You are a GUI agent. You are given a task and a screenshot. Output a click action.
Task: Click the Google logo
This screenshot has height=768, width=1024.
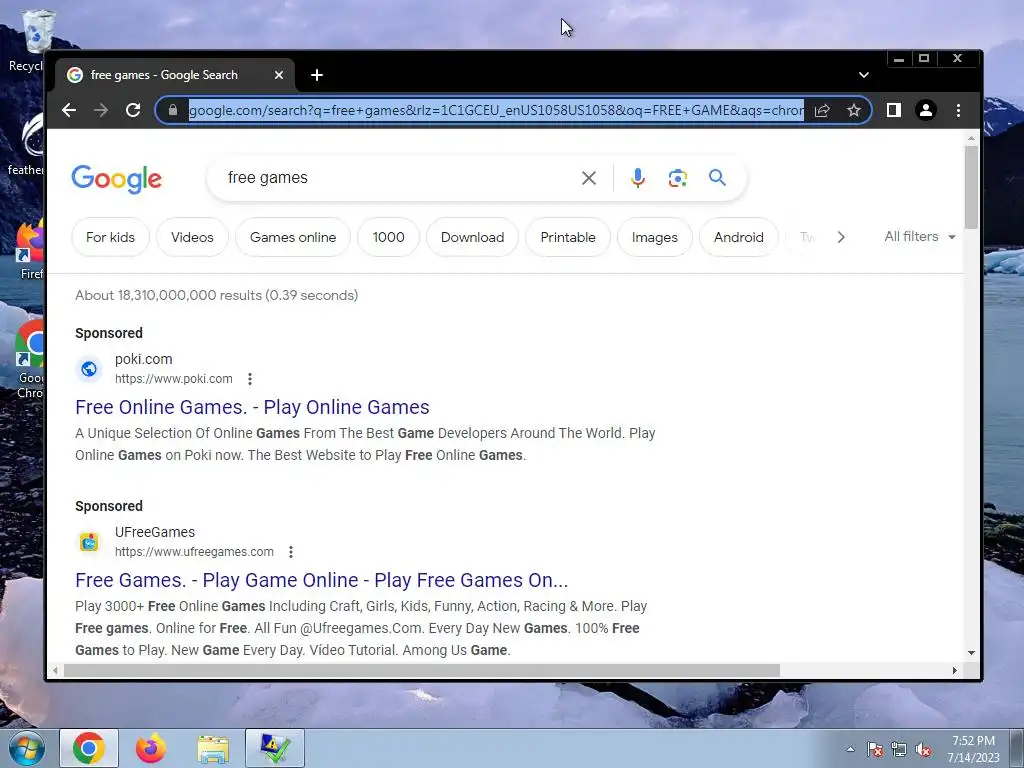tap(116, 179)
